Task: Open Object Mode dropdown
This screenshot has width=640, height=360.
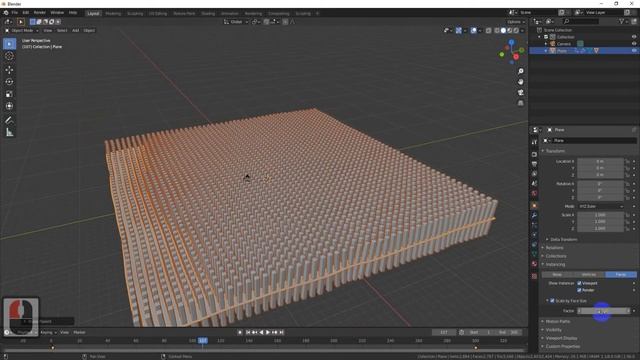Action: (x=22, y=30)
